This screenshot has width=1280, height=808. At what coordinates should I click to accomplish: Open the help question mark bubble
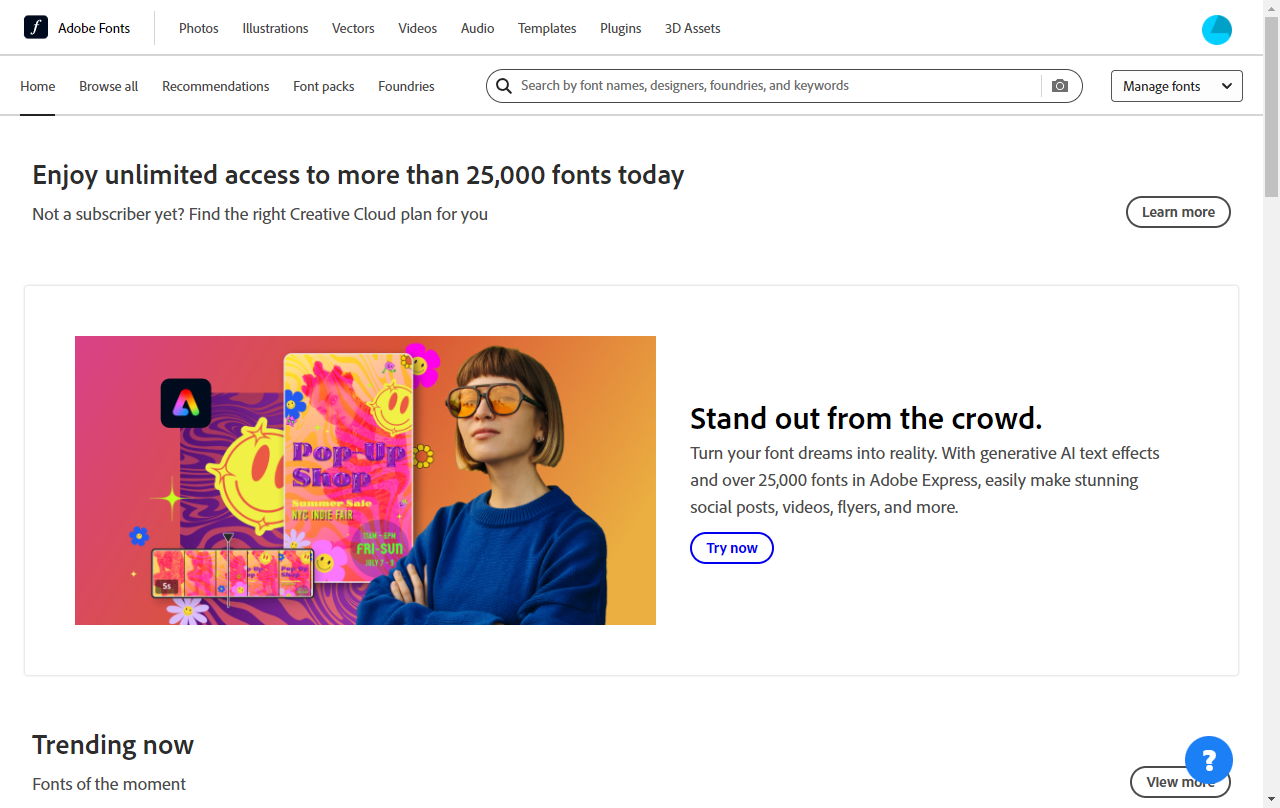(x=1208, y=760)
